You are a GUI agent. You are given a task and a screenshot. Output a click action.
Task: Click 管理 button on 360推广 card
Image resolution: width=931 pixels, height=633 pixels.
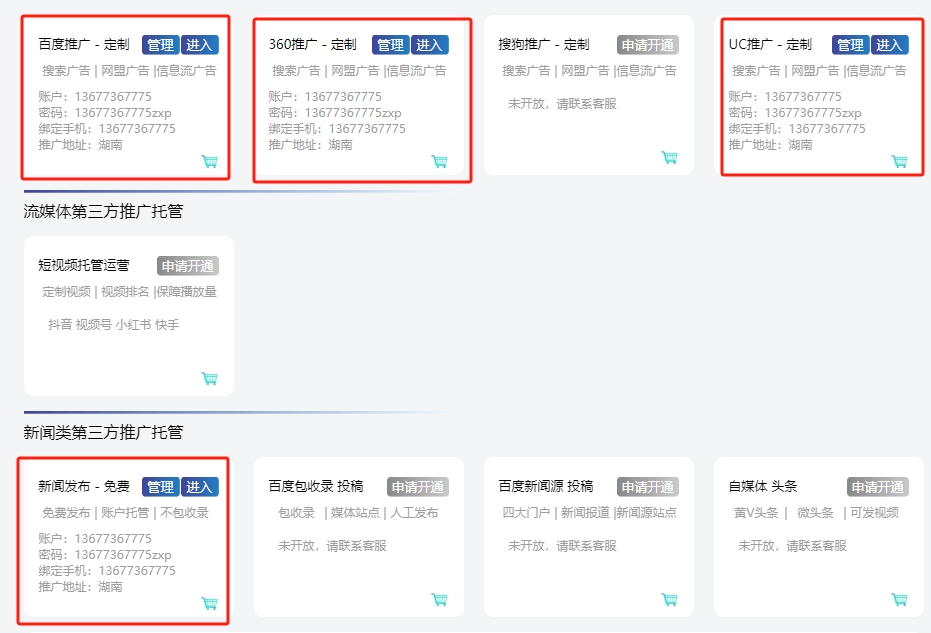(390, 45)
